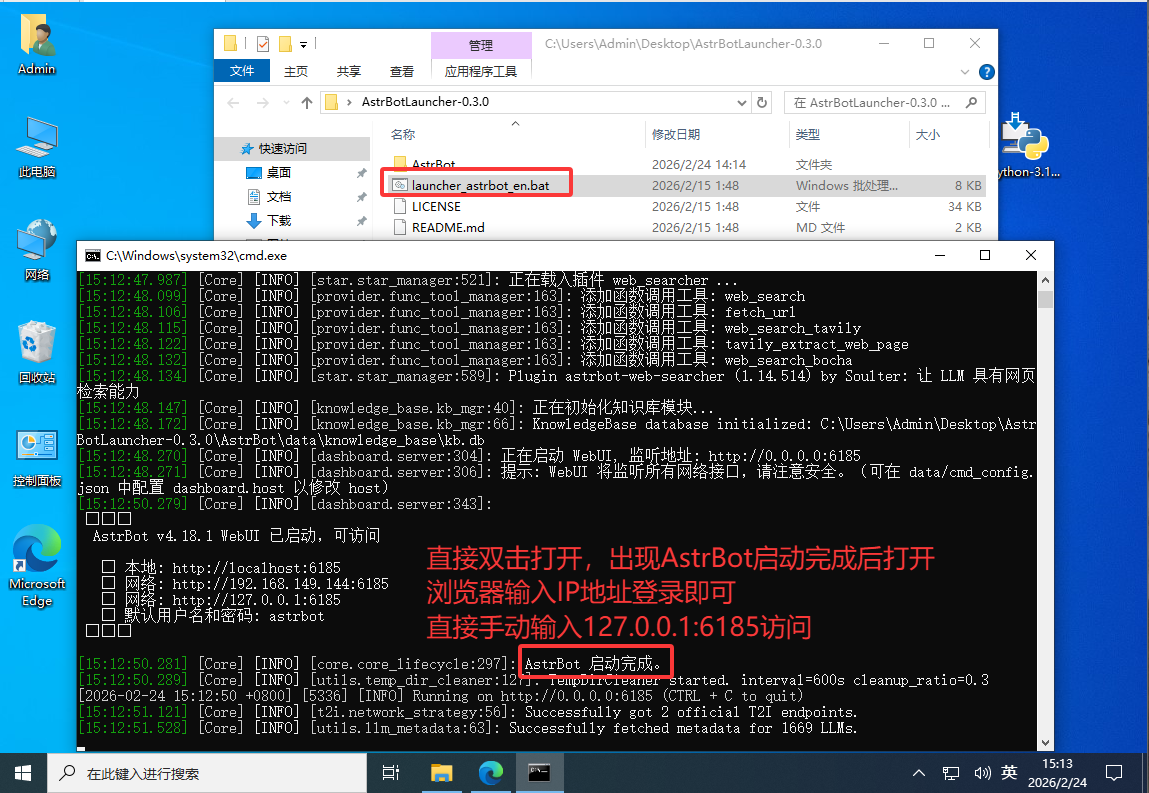Maximize the cmd.exe window
The height and width of the screenshot is (793, 1149).
pyautogui.click(x=985, y=255)
